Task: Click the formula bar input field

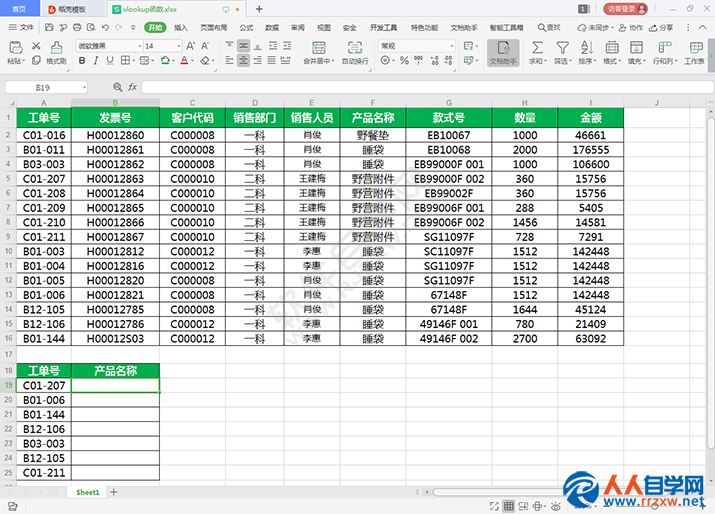Action: click(427, 87)
